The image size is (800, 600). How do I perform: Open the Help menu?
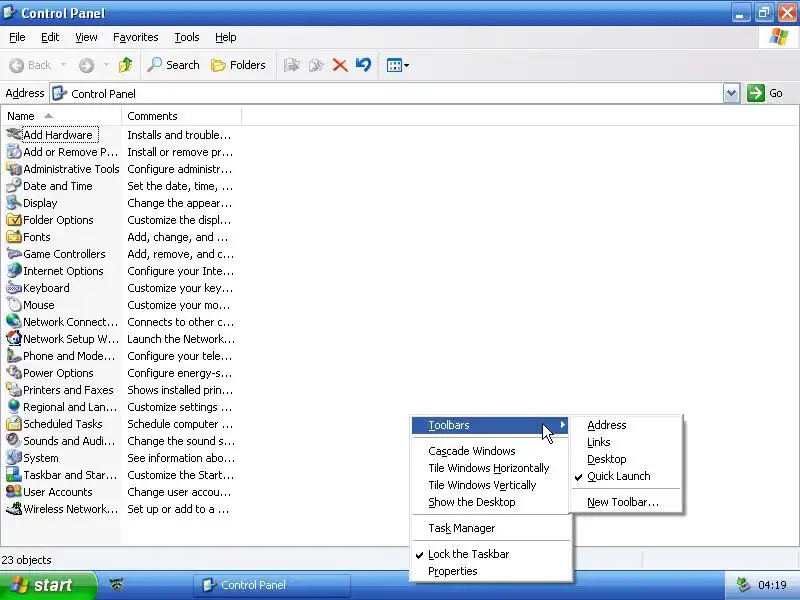coord(226,37)
